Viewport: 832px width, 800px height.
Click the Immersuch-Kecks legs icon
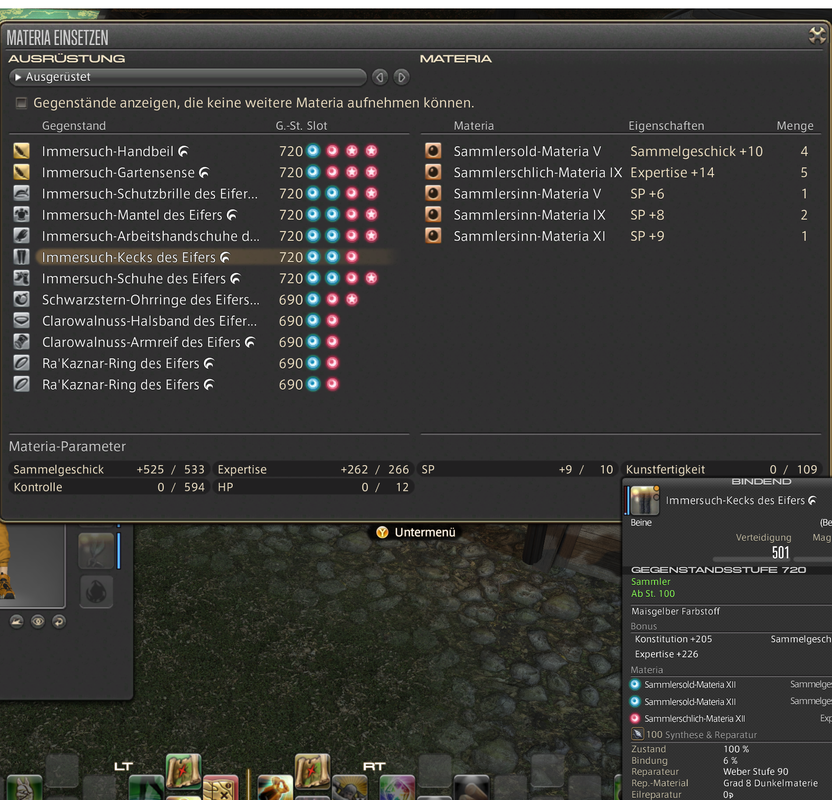click(x=21, y=257)
